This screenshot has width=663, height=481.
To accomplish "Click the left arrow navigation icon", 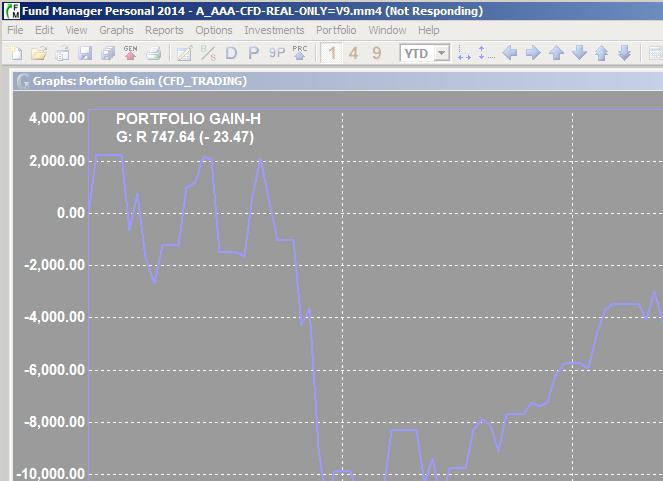I will pyautogui.click(x=510, y=53).
